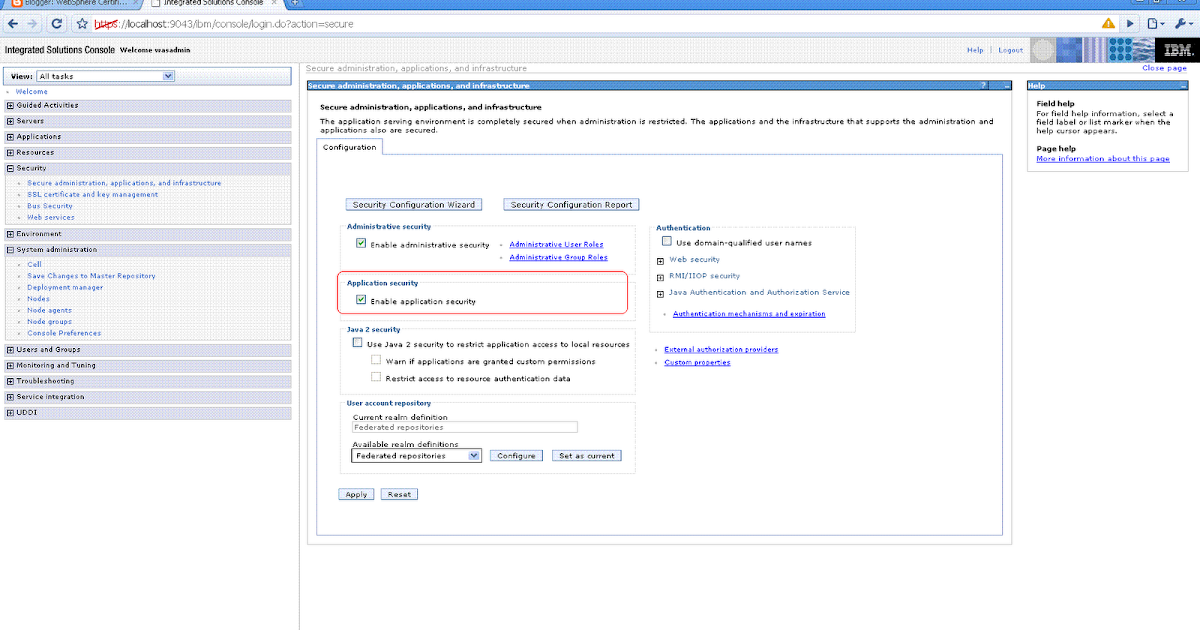1200x630 pixels.
Task: Open More information about this page link
Action: (x=1103, y=159)
